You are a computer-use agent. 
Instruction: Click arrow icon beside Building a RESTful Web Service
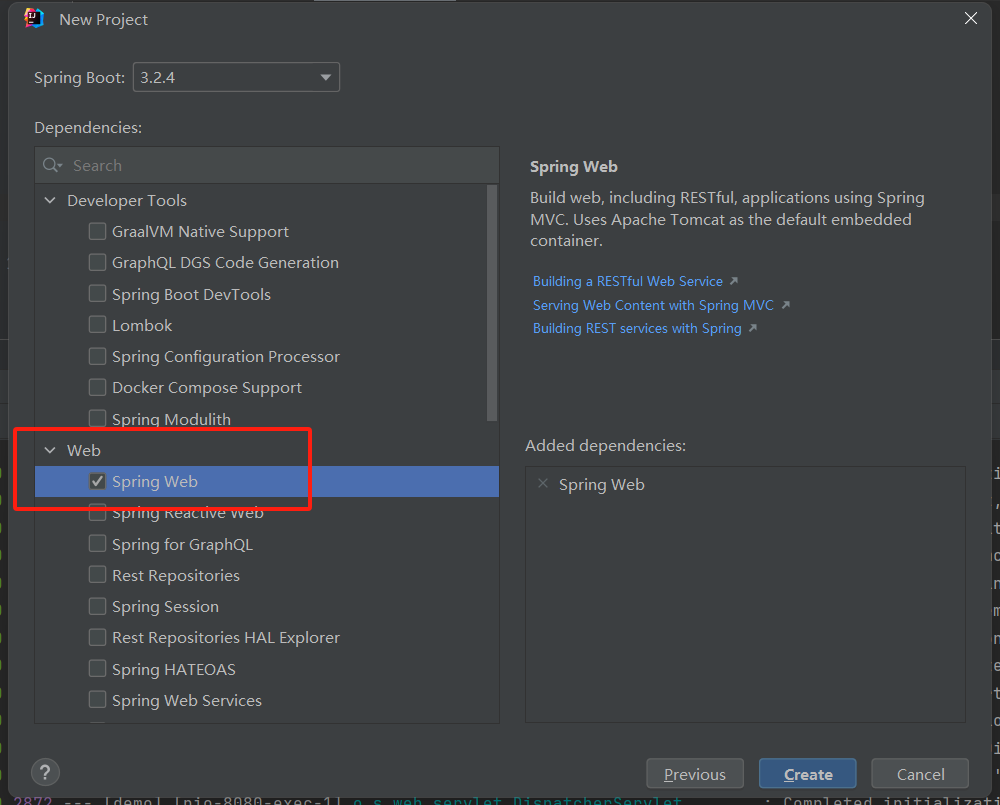[x=733, y=281]
